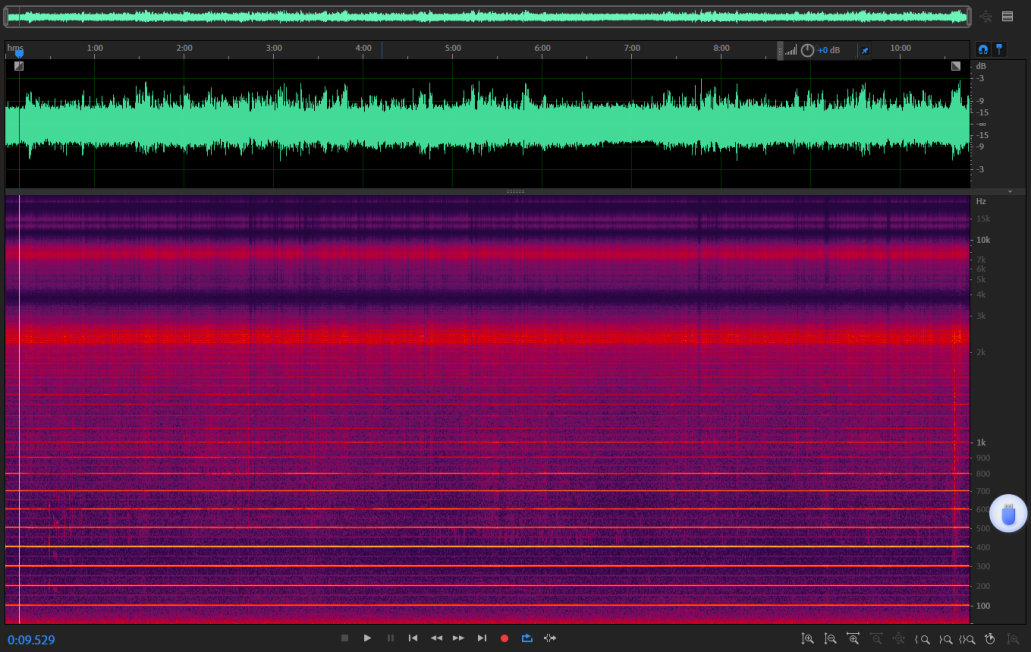Toggle the pin on the gain HUD
Screen dimensions: 1031x652
865,50
